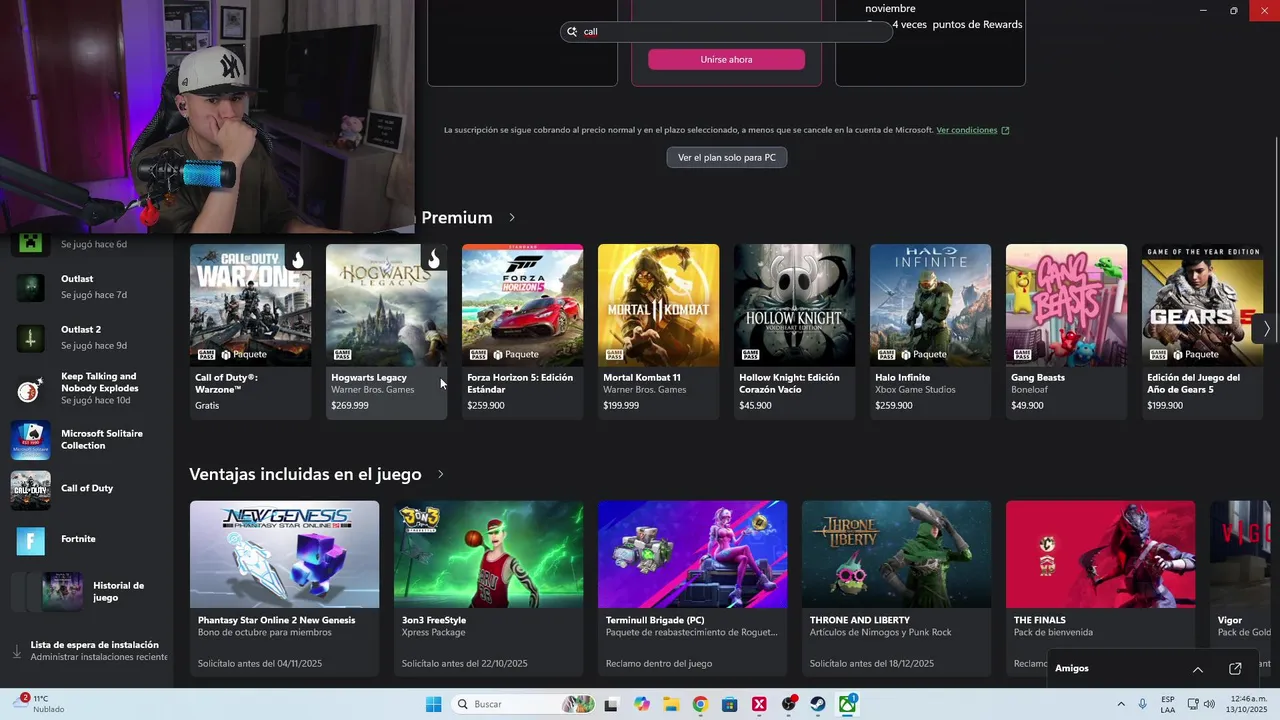Click the search magnifier icon in store
This screenshot has height=720, width=1280.
click(572, 32)
